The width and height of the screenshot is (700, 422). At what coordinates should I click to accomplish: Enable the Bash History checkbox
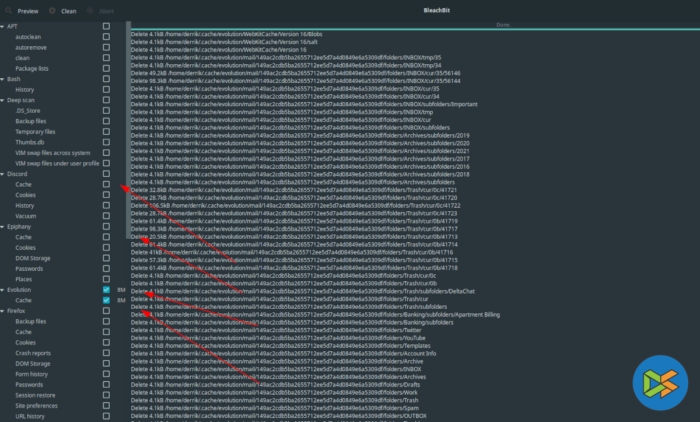point(106,89)
